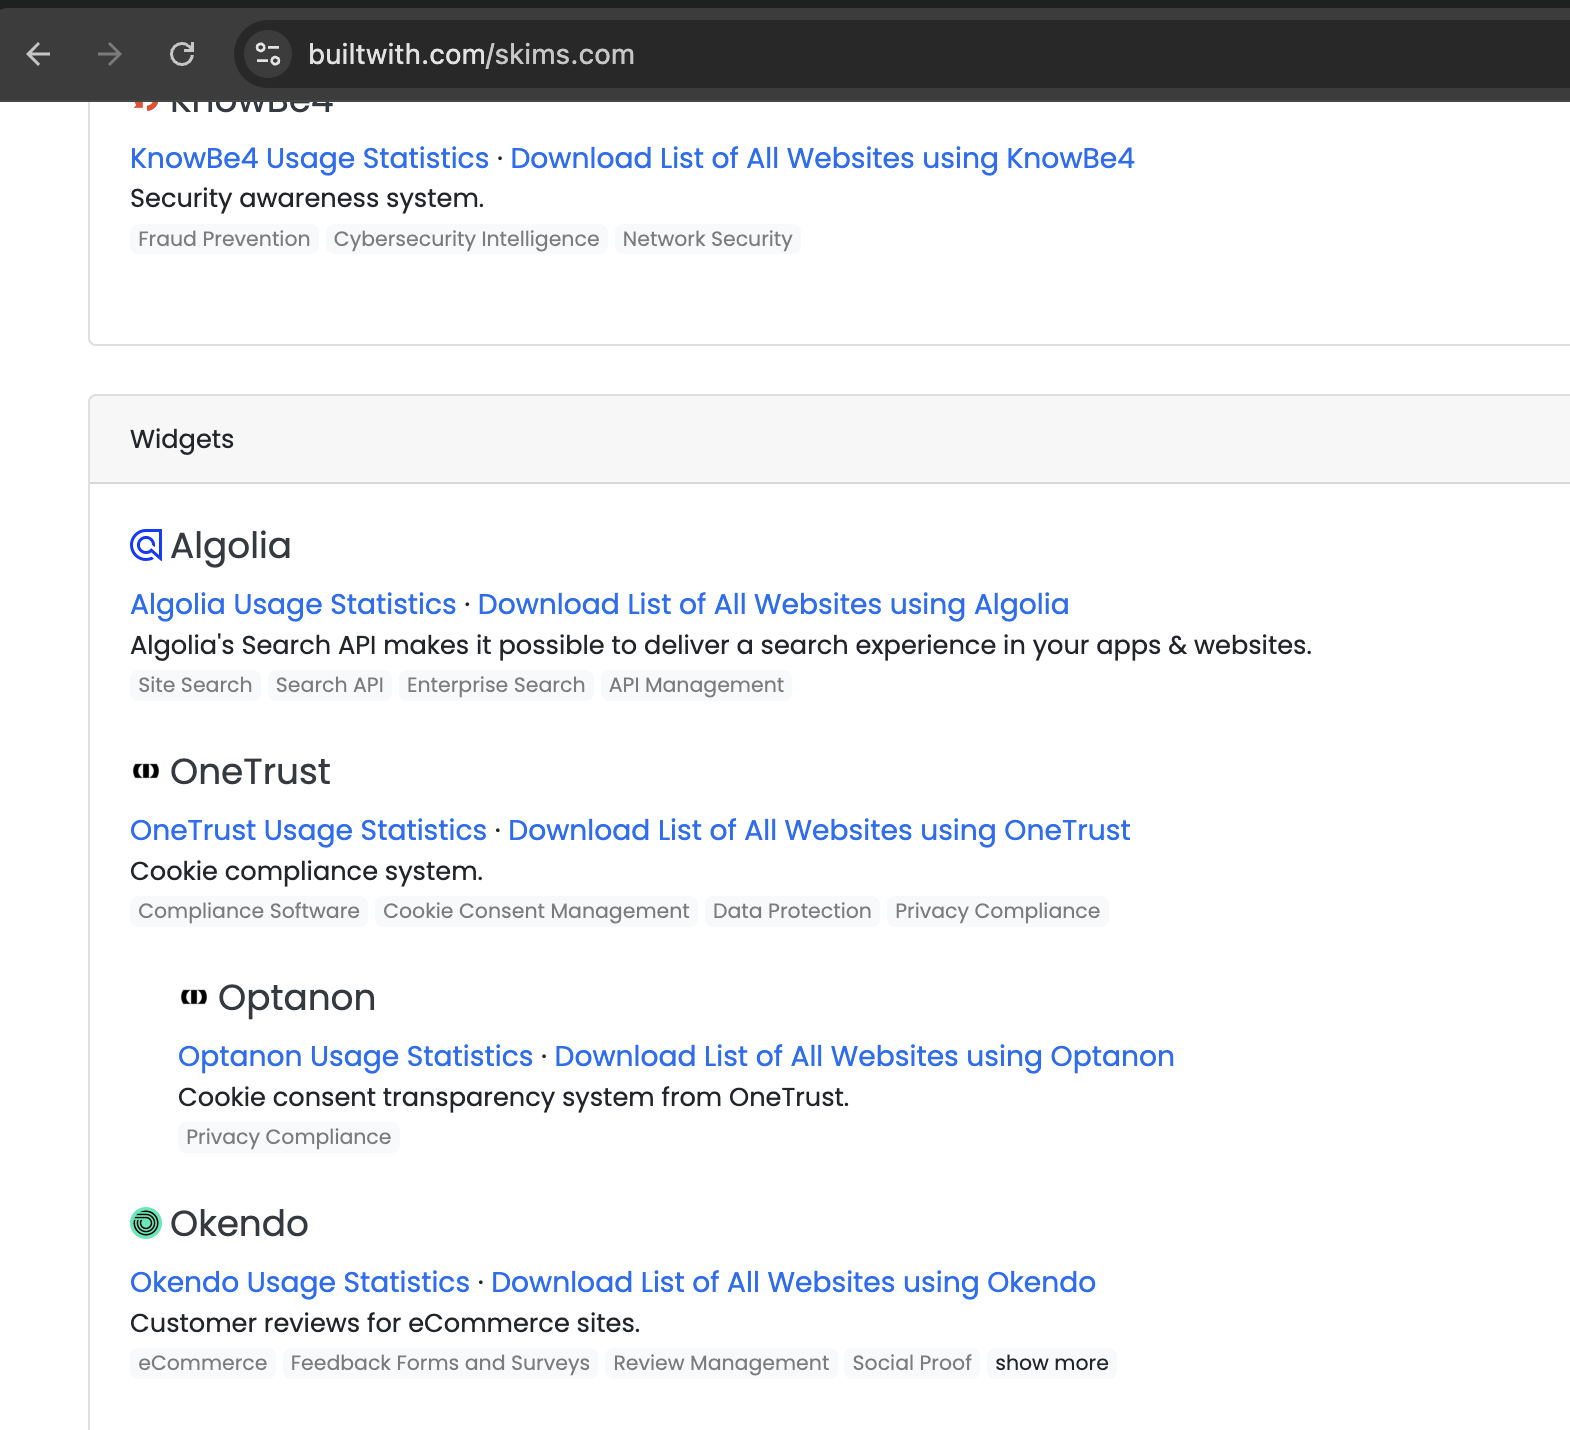Click the Optanon logo icon
Image resolution: width=1570 pixels, height=1430 pixels.
tap(194, 997)
